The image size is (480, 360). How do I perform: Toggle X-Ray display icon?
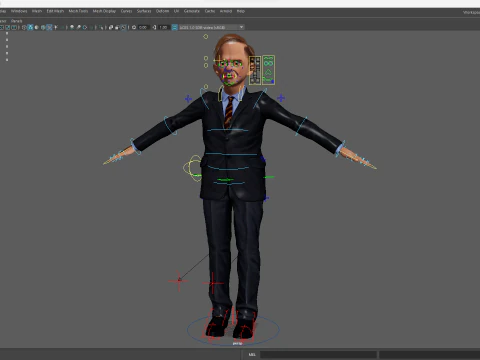pyautogui.click(x=111, y=27)
